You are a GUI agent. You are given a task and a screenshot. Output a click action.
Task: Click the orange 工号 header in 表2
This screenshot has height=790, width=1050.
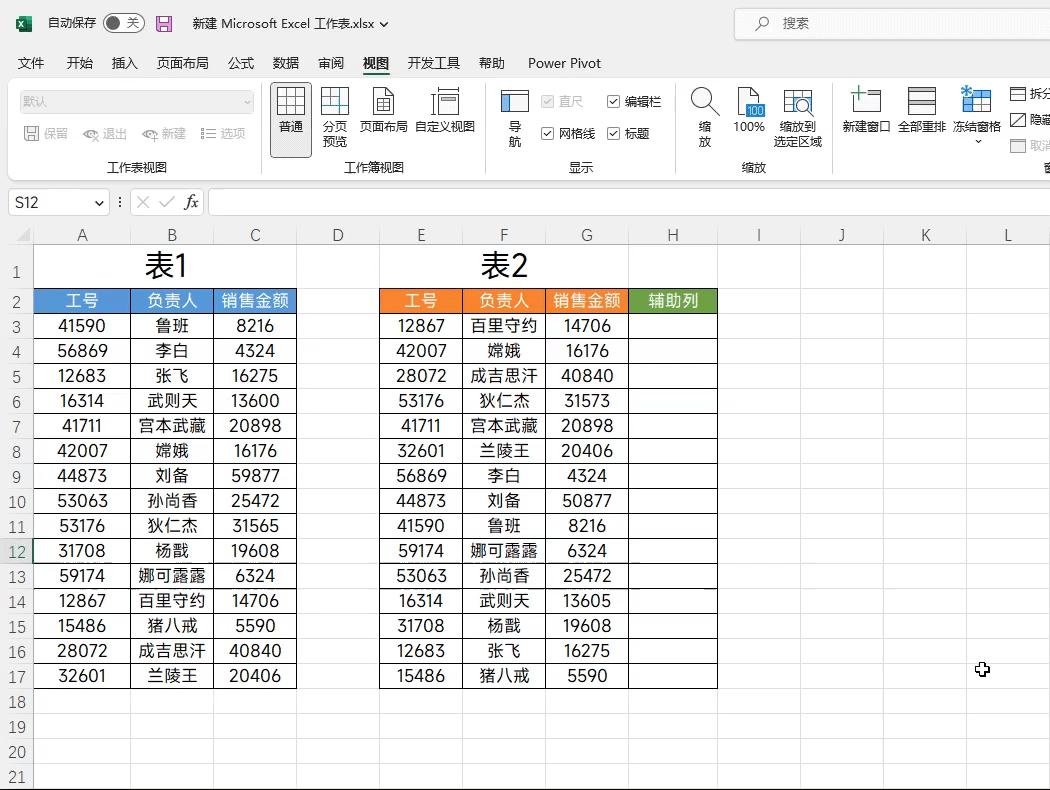click(421, 301)
